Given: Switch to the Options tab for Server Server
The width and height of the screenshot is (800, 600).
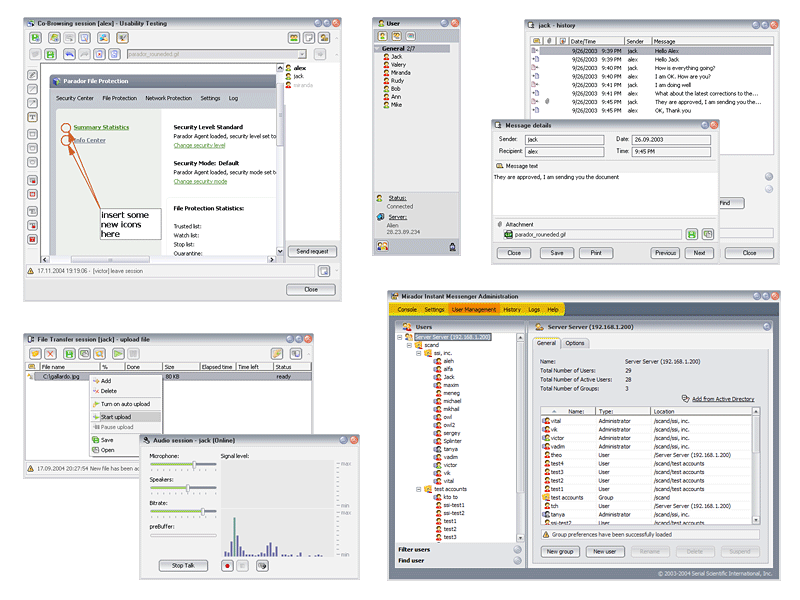Looking at the screenshot, I should 575,343.
